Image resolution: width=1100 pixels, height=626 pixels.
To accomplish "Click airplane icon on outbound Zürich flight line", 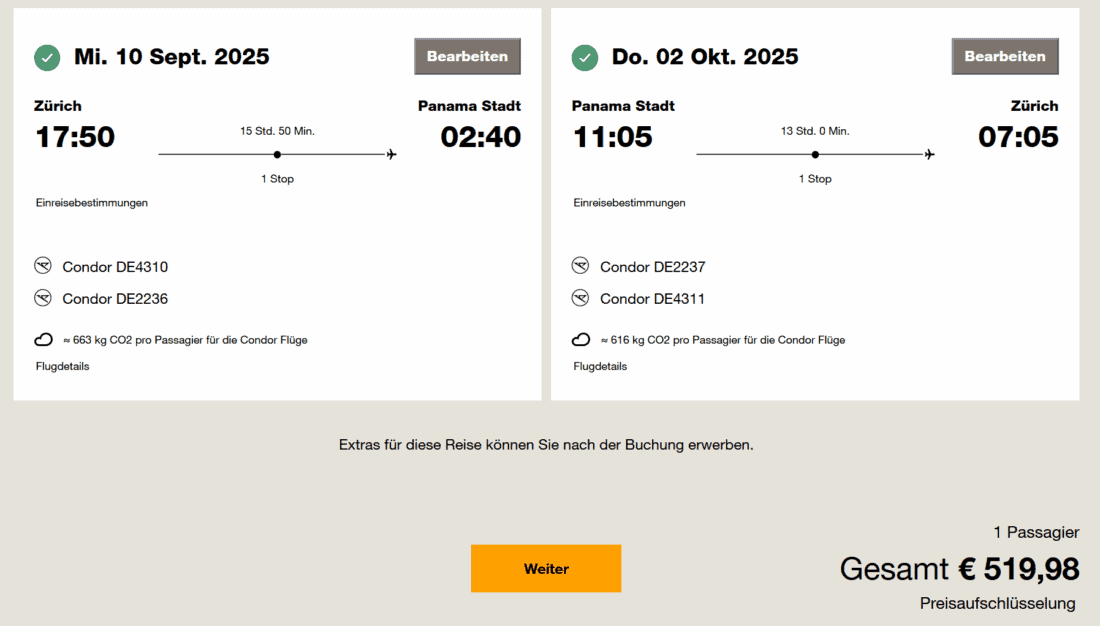I will (x=391, y=154).
